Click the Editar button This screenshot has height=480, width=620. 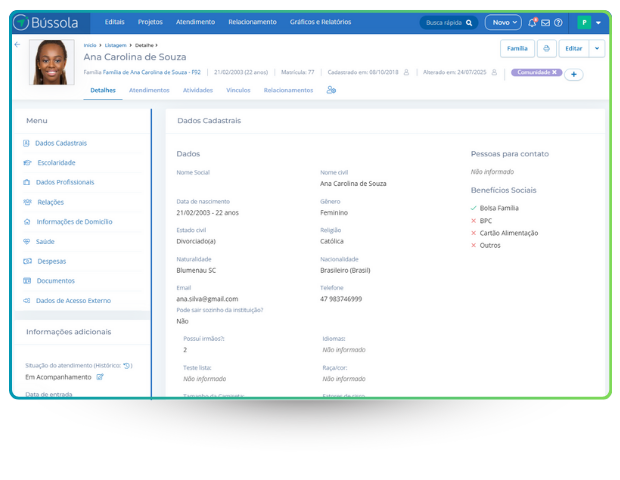[574, 48]
